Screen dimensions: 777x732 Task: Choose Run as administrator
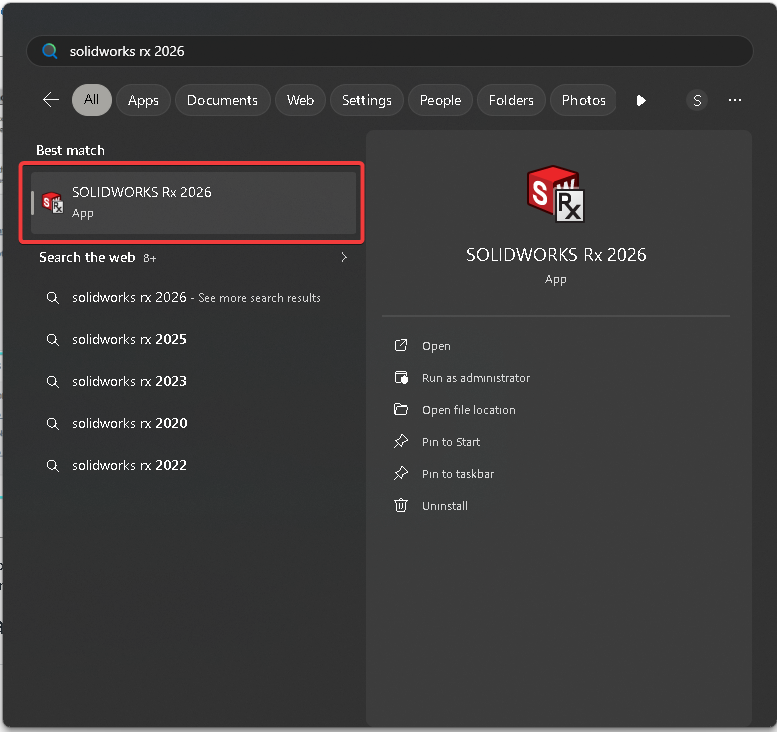[476, 378]
